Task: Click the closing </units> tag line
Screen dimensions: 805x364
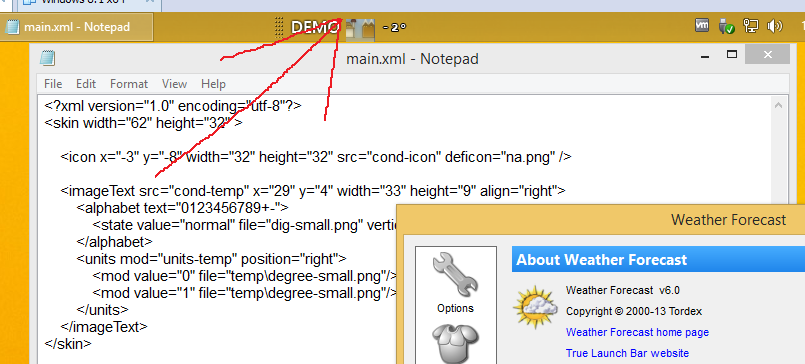Action: click(103, 310)
